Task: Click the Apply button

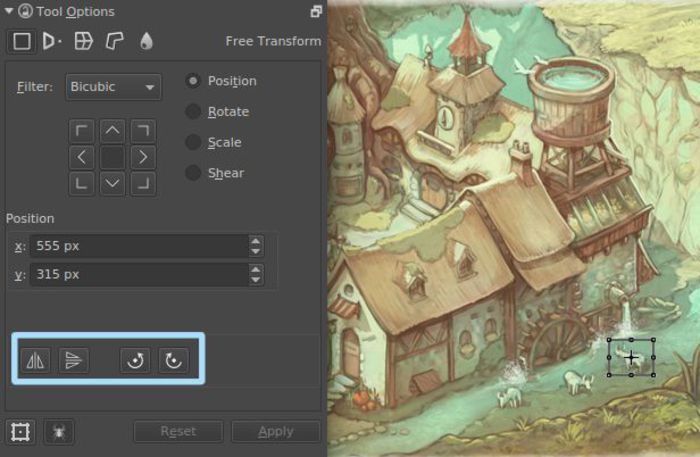Action: pos(275,432)
